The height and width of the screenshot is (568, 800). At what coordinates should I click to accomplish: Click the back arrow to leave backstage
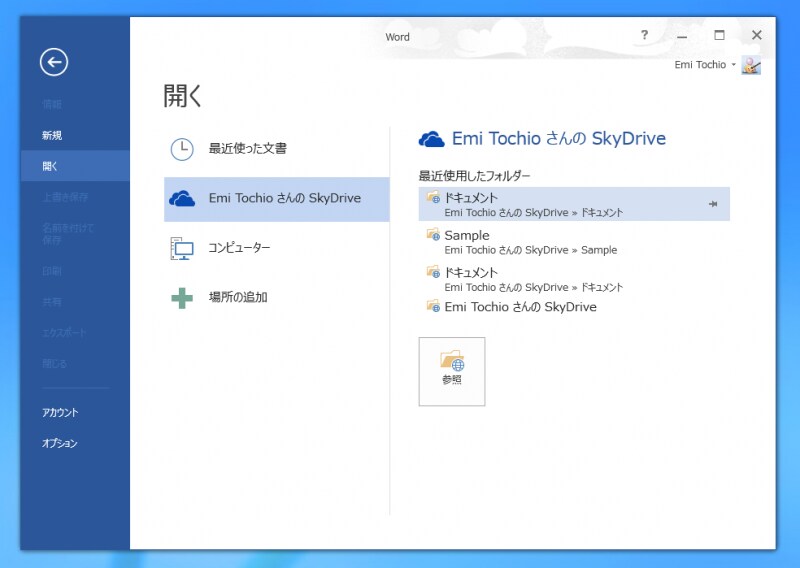[54, 62]
